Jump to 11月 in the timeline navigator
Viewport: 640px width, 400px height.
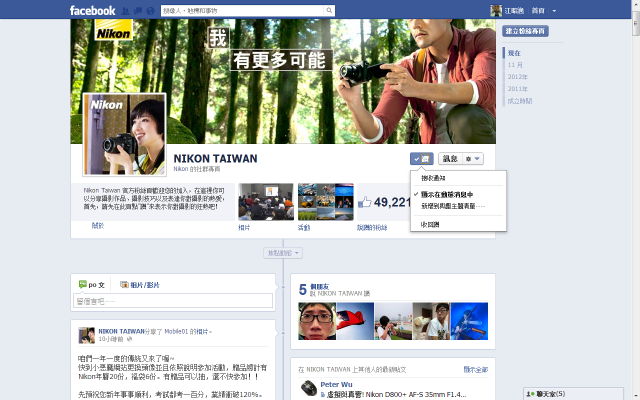click(515, 65)
